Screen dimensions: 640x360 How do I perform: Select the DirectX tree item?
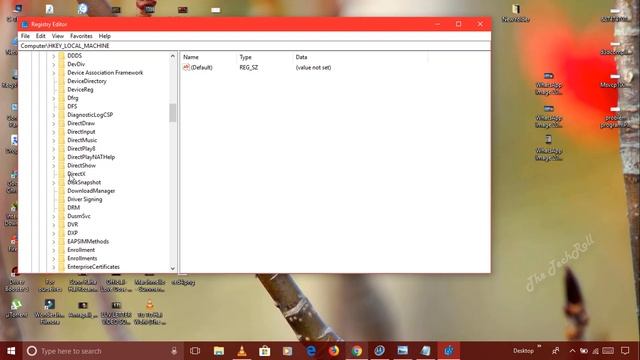point(76,174)
